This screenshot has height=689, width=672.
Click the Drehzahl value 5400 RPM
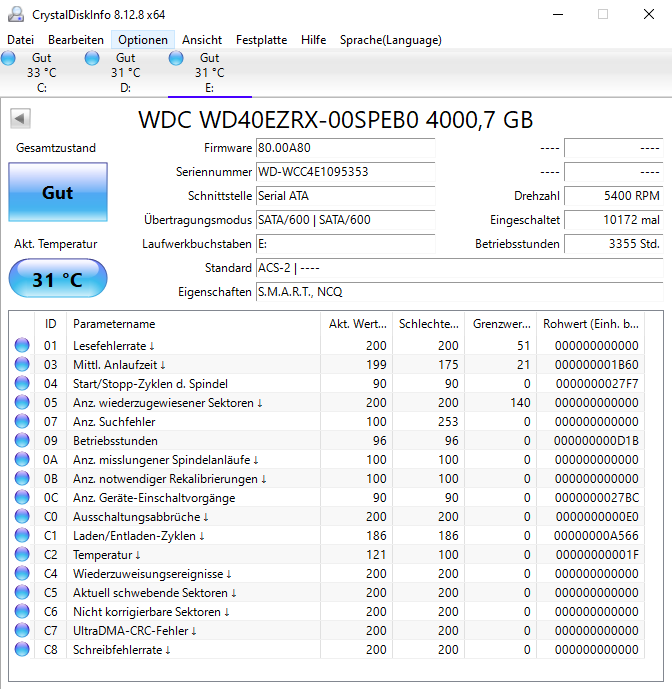[x=614, y=196]
